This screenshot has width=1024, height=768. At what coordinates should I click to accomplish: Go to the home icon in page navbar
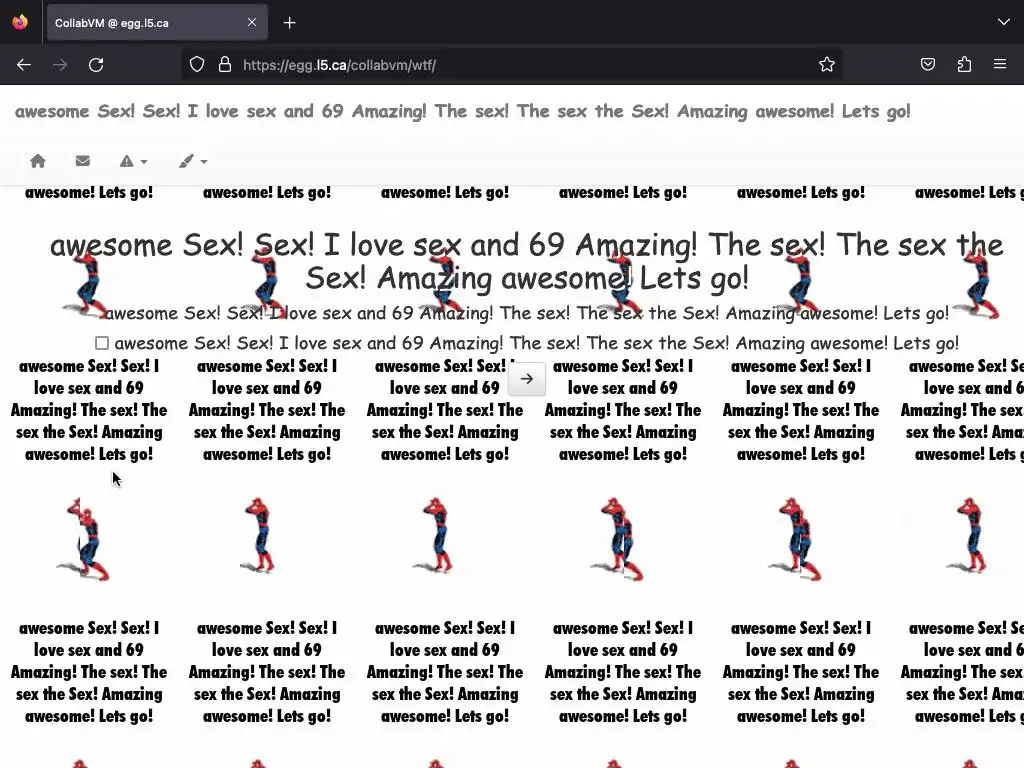38,161
